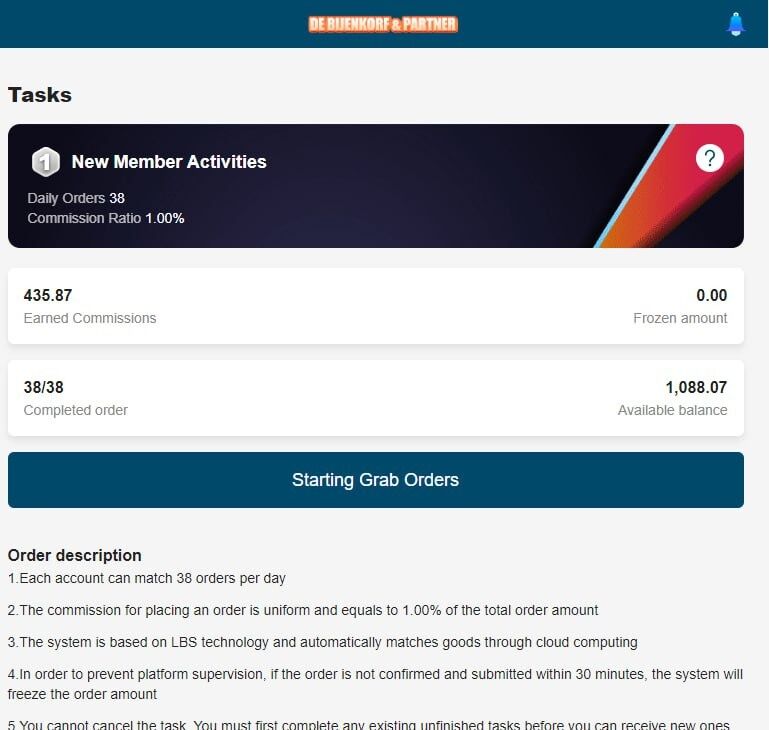Click the Available balance 1,088.07 figure

tap(696, 387)
